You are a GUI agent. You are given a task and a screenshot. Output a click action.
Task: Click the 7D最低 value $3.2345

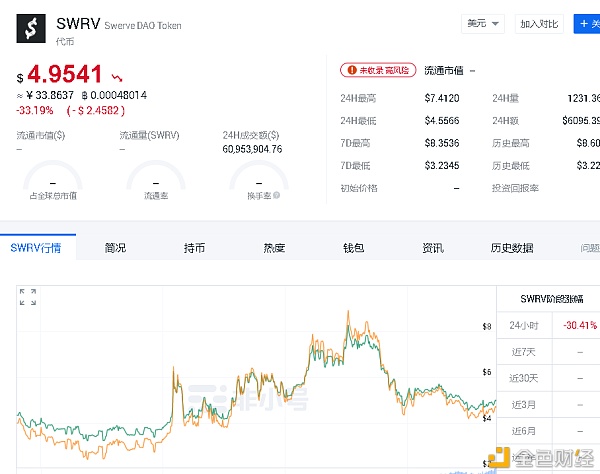pyautogui.click(x=442, y=166)
